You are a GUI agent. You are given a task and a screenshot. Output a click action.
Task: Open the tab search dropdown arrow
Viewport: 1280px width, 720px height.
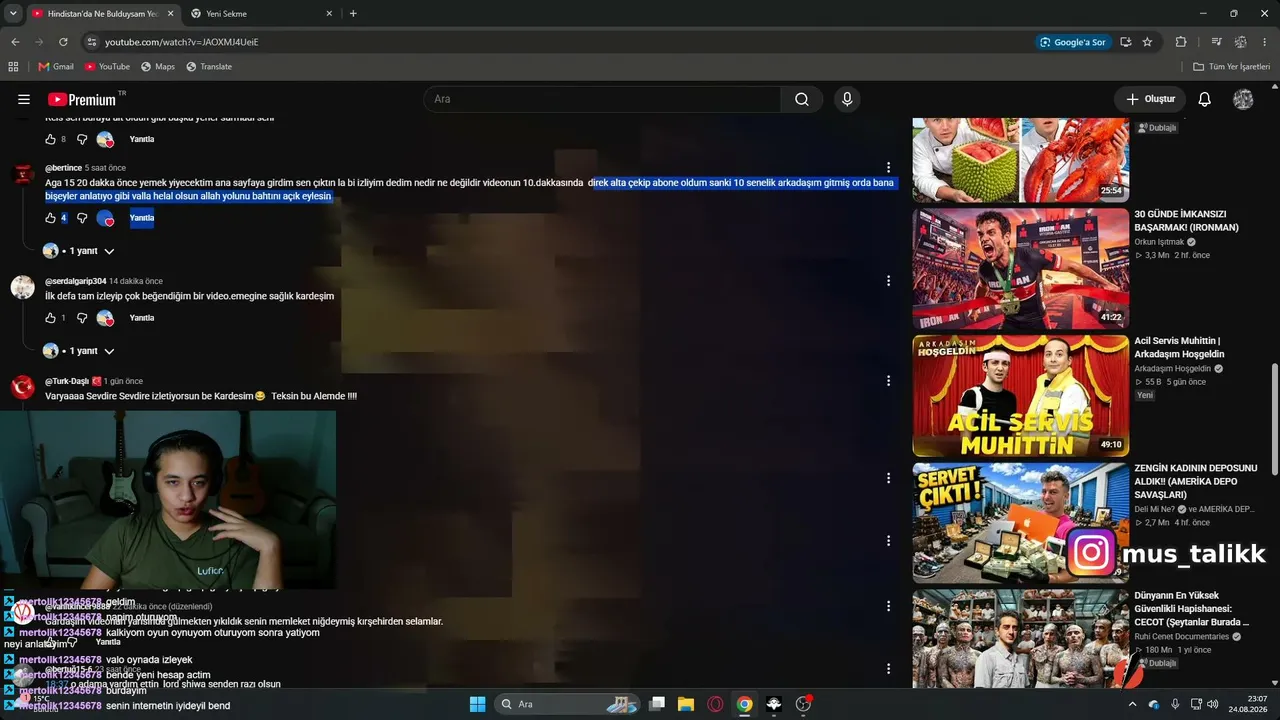click(x=13, y=14)
